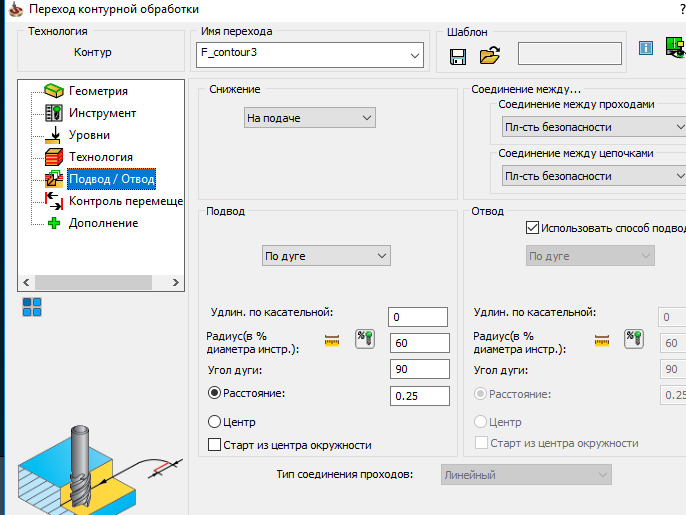Open the 'По дуге' lead-in type dropdown
Viewport: 686px width, 515px height.
325,256
